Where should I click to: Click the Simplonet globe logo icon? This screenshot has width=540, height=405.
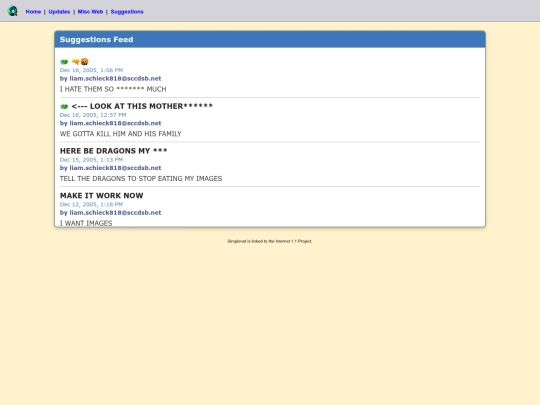click(13, 11)
